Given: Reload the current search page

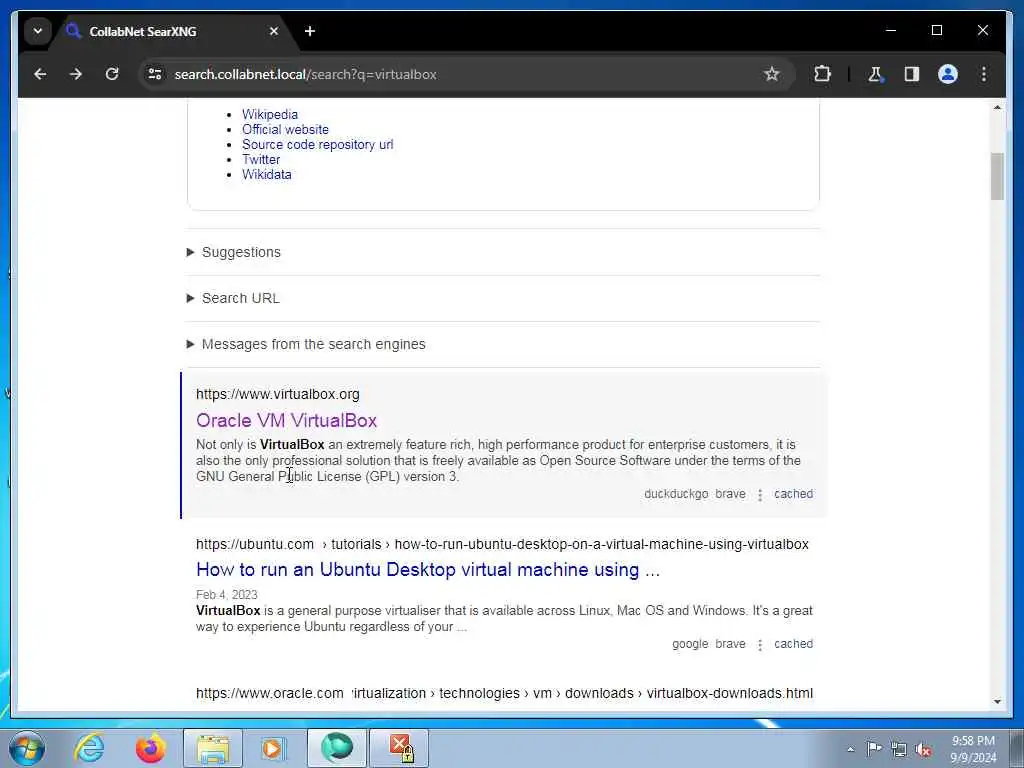Looking at the screenshot, I should click(112, 74).
